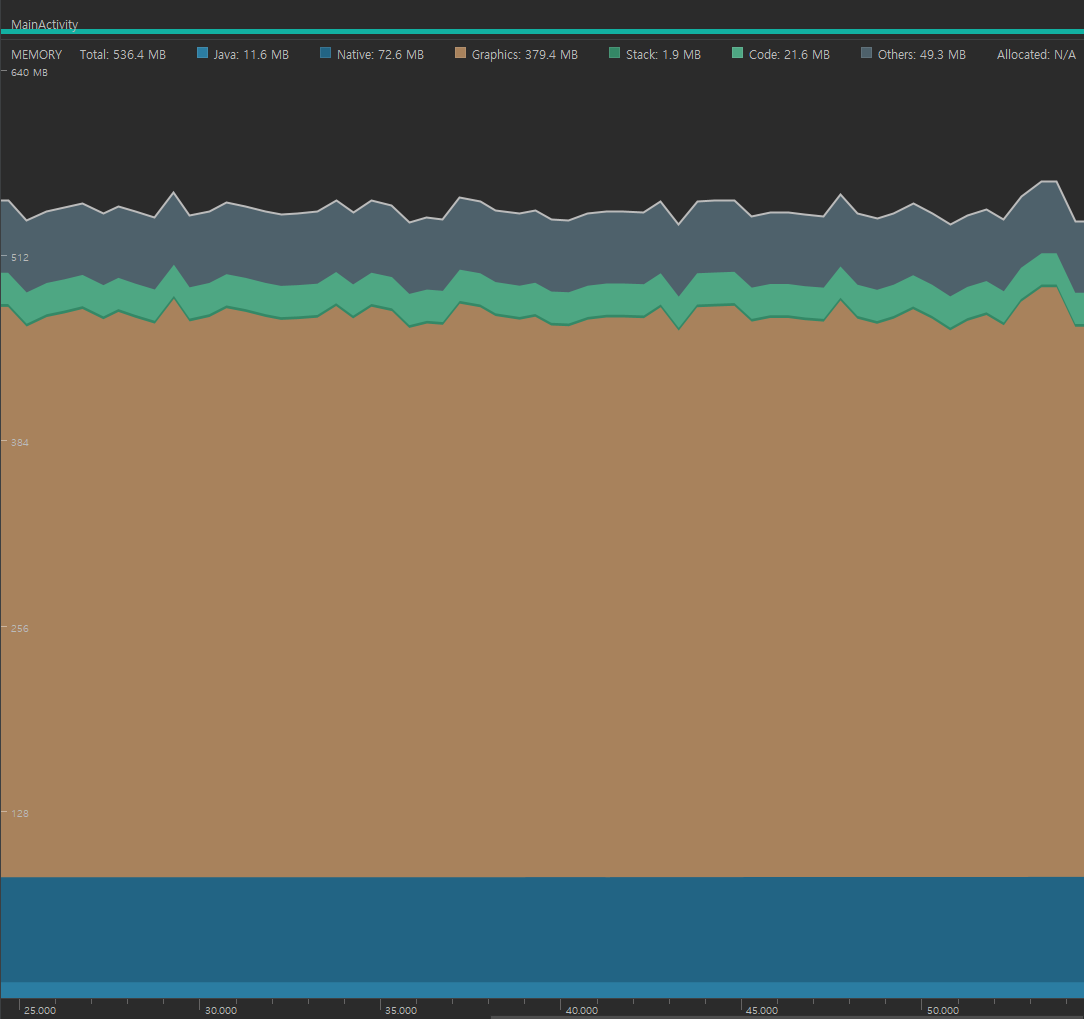Click the Native legend color swatch
The image size is (1084, 1019).
click(326, 53)
